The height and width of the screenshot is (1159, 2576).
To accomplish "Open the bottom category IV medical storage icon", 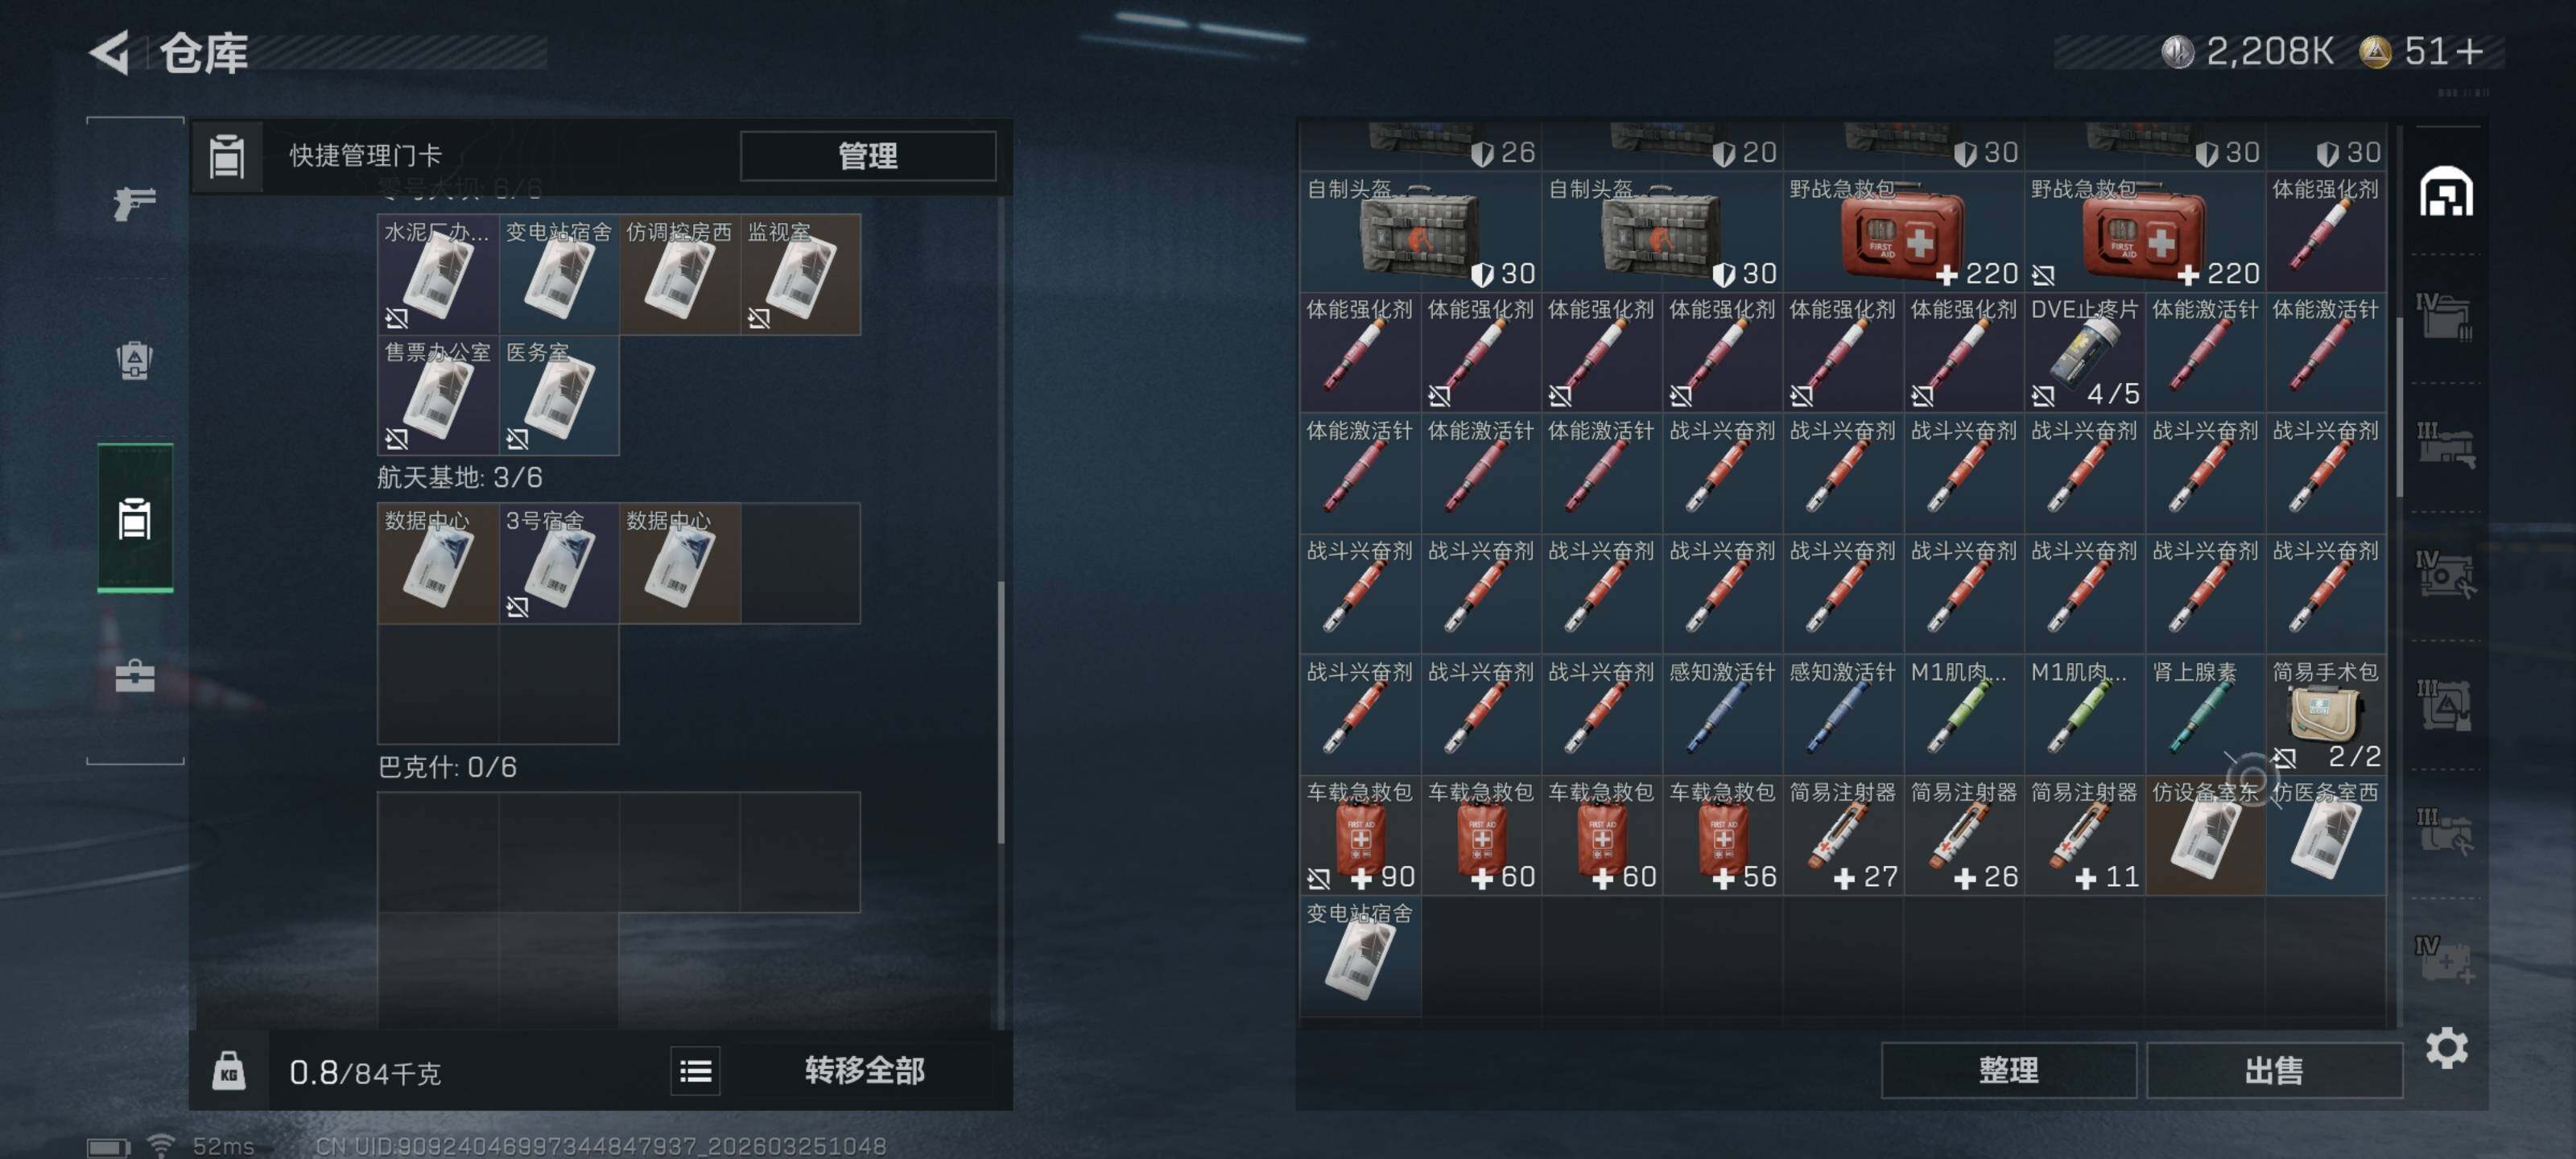I will [2444, 960].
